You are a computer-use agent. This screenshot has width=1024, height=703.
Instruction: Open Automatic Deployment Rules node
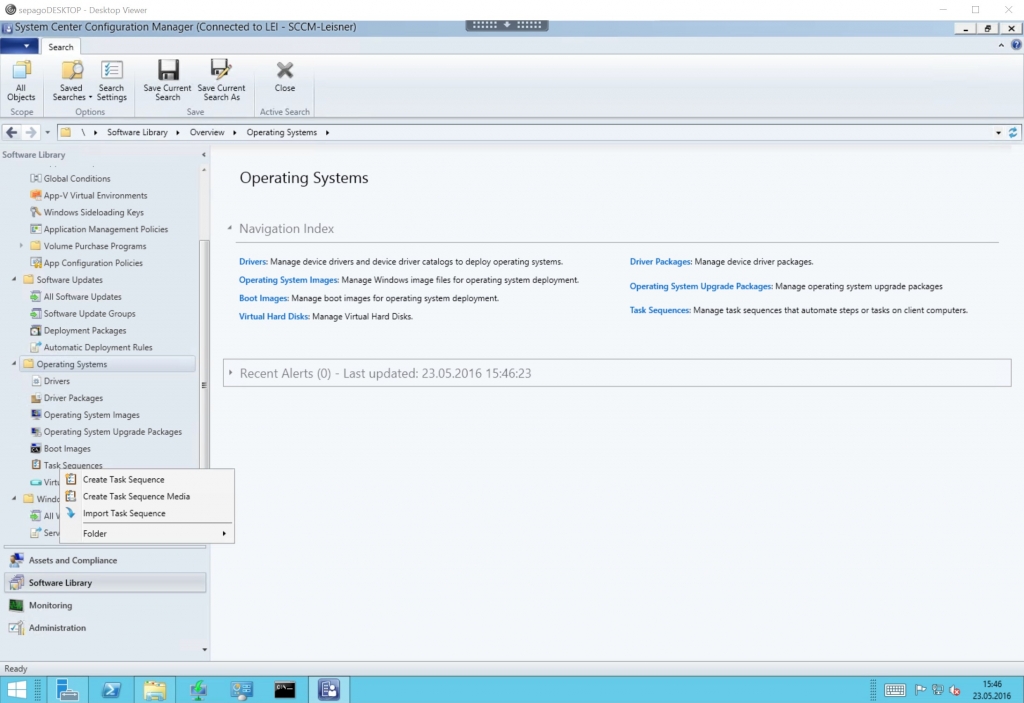tap(98, 348)
